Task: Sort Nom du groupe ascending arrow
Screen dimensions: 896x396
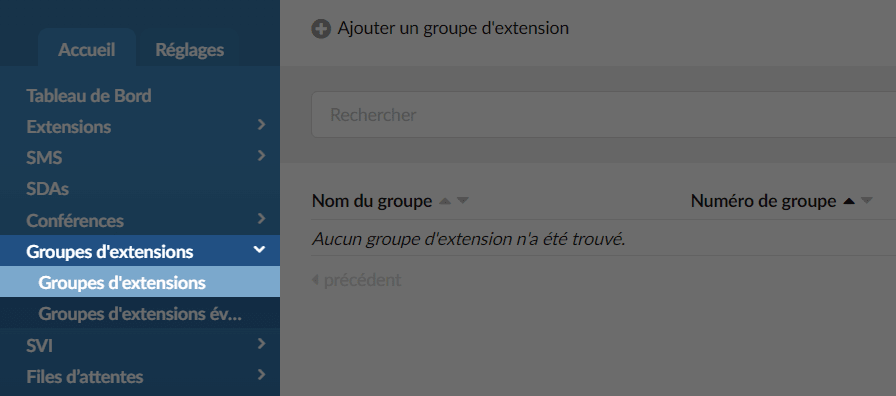Action: (445, 201)
